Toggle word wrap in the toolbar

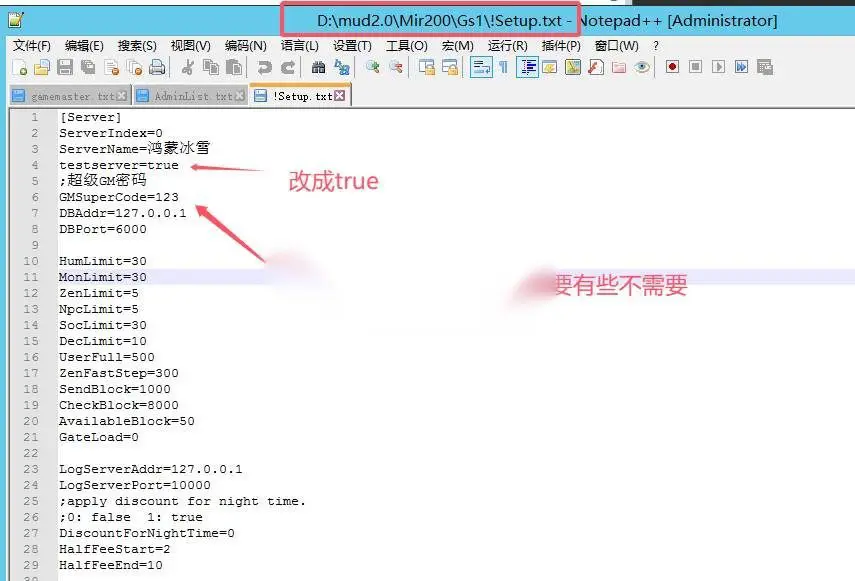pyautogui.click(x=481, y=68)
